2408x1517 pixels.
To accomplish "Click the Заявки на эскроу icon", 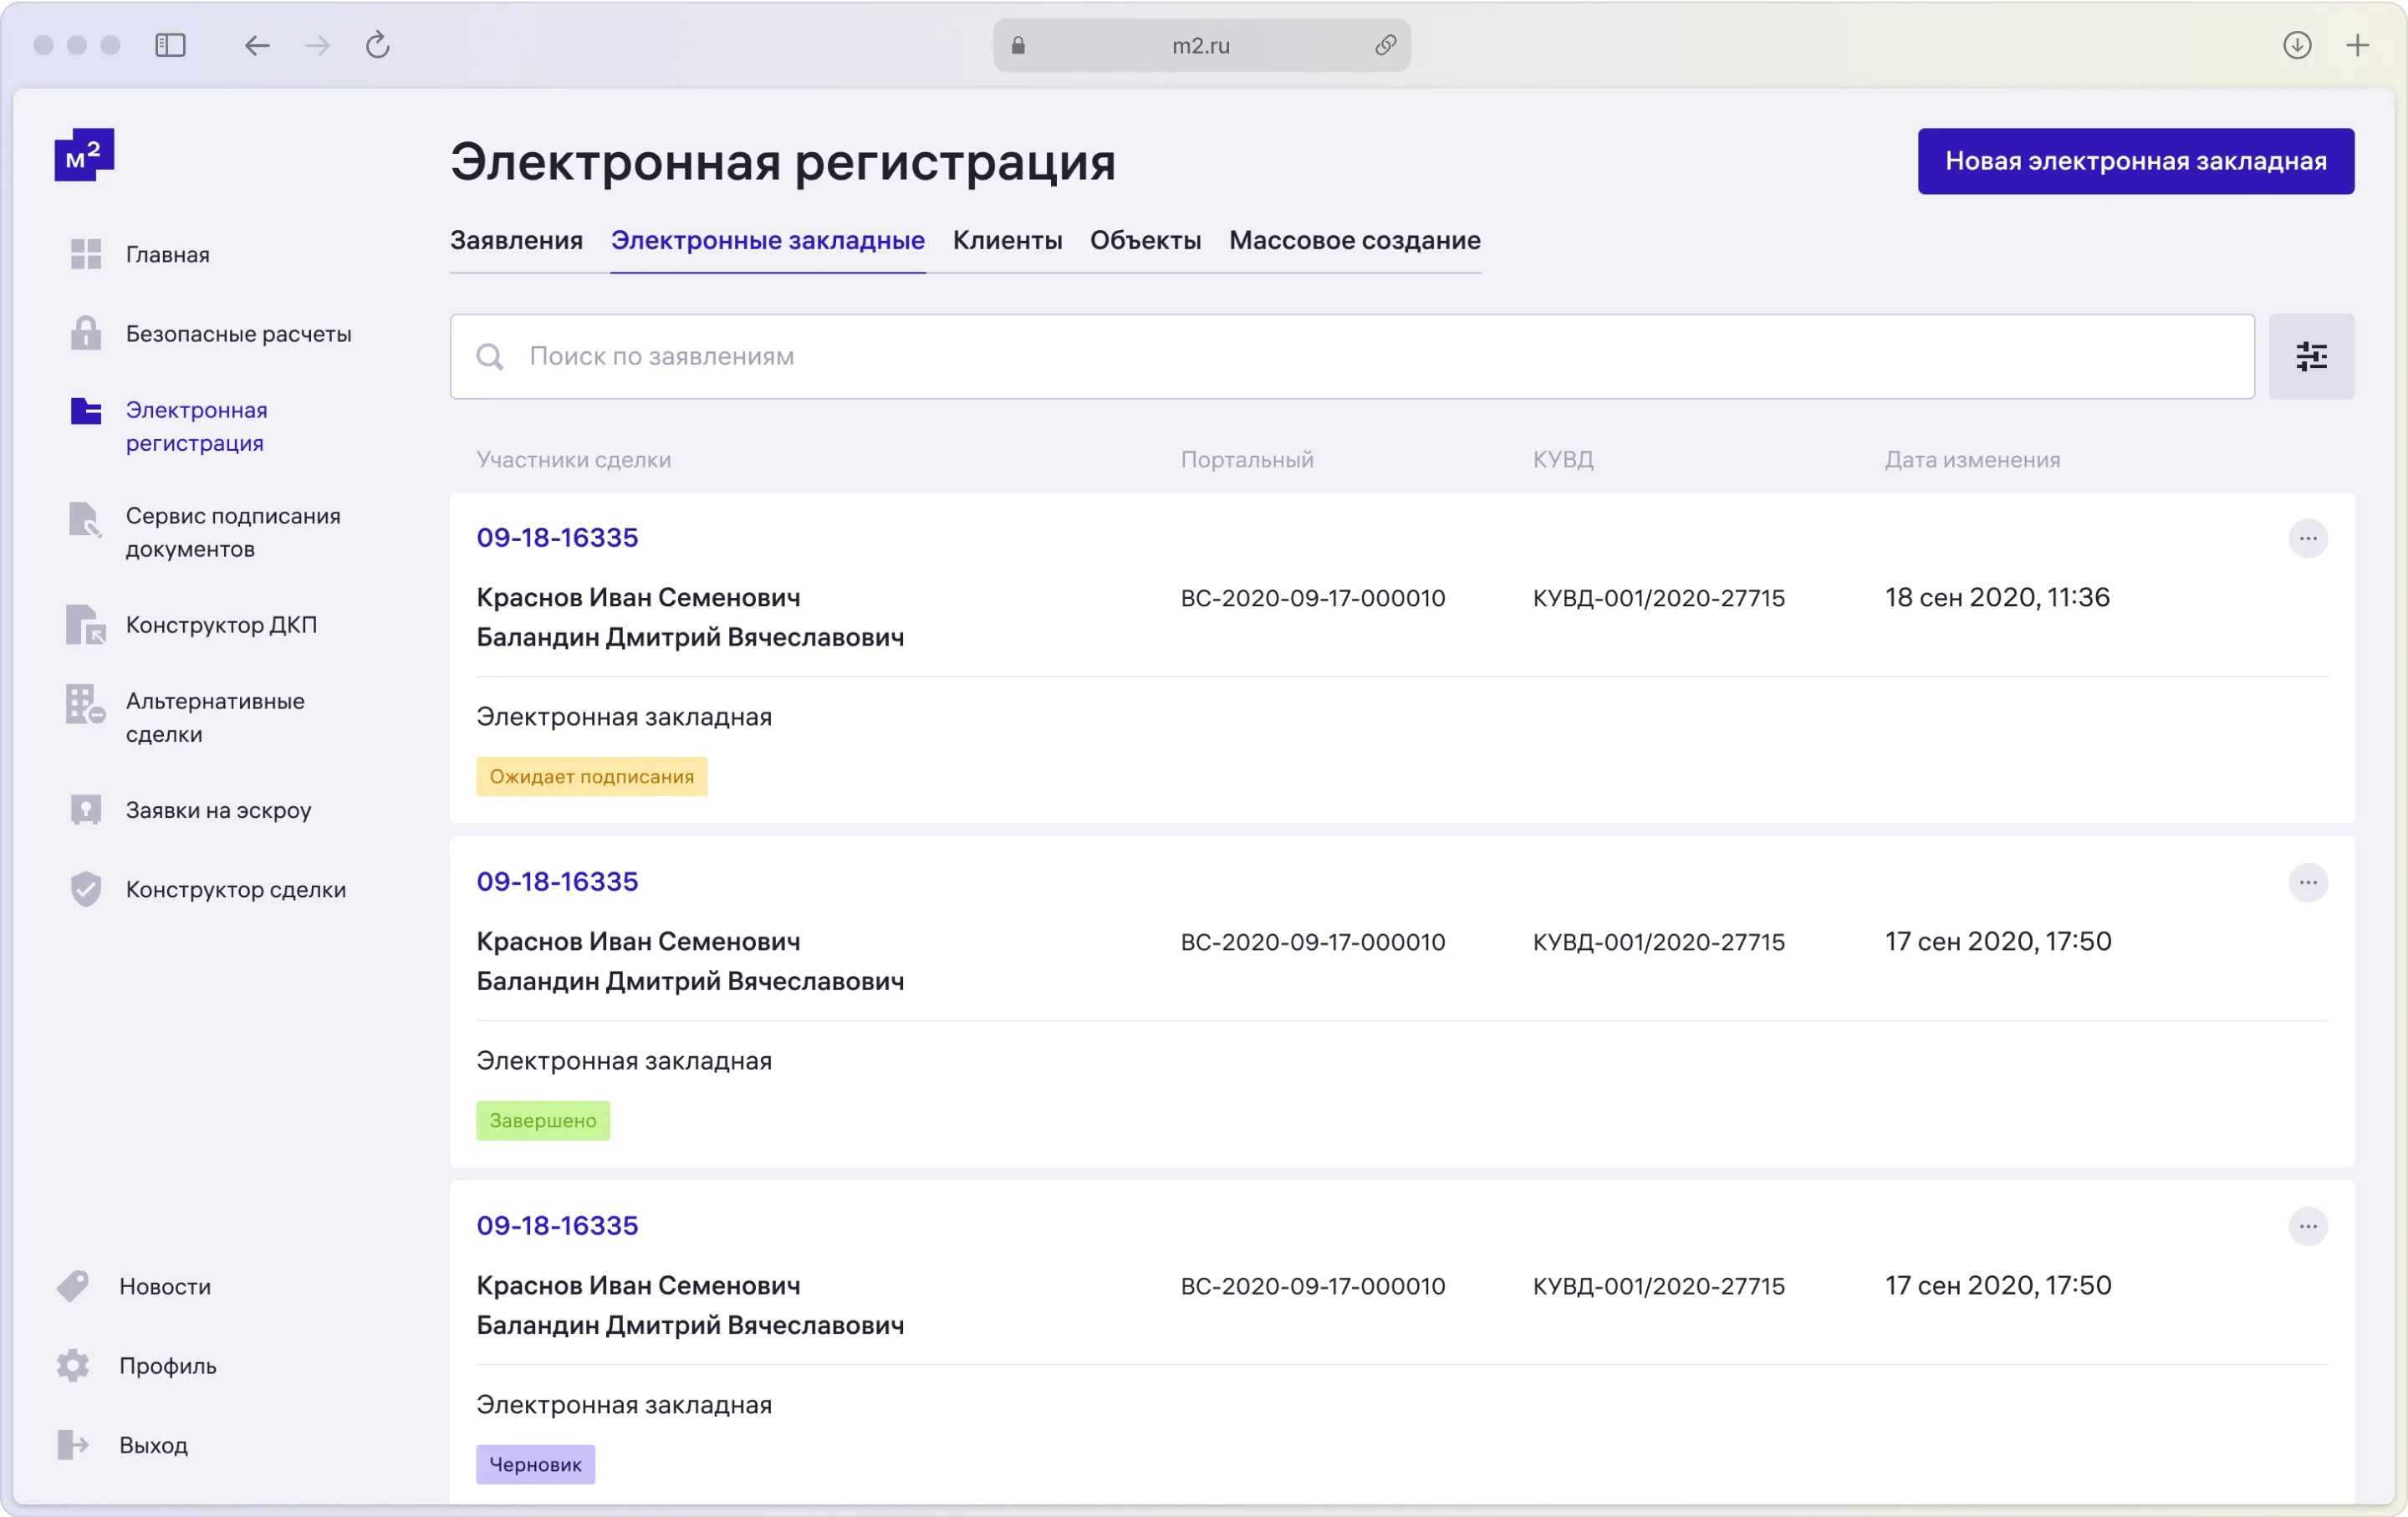I will coord(86,810).
